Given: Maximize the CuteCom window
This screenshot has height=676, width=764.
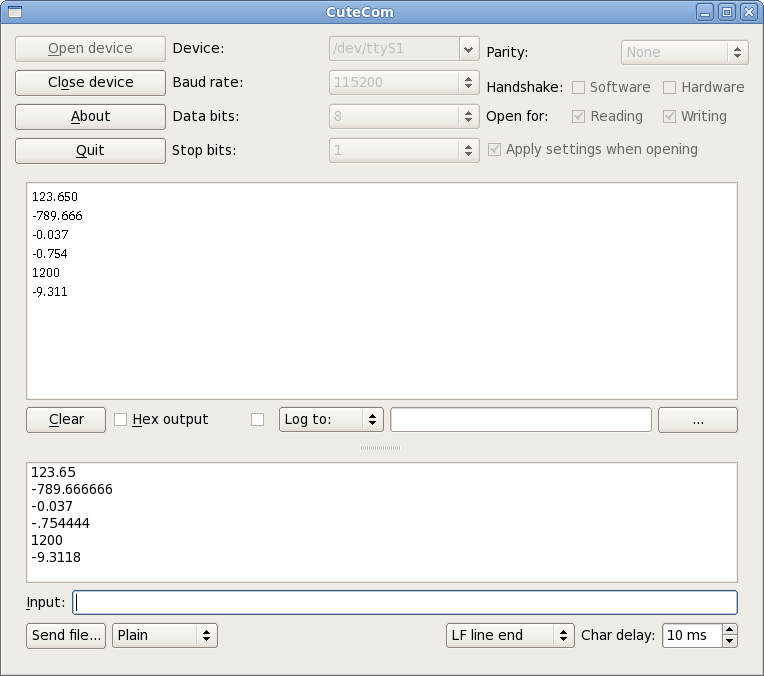Looking at the screenshot, I should [726, 12].
